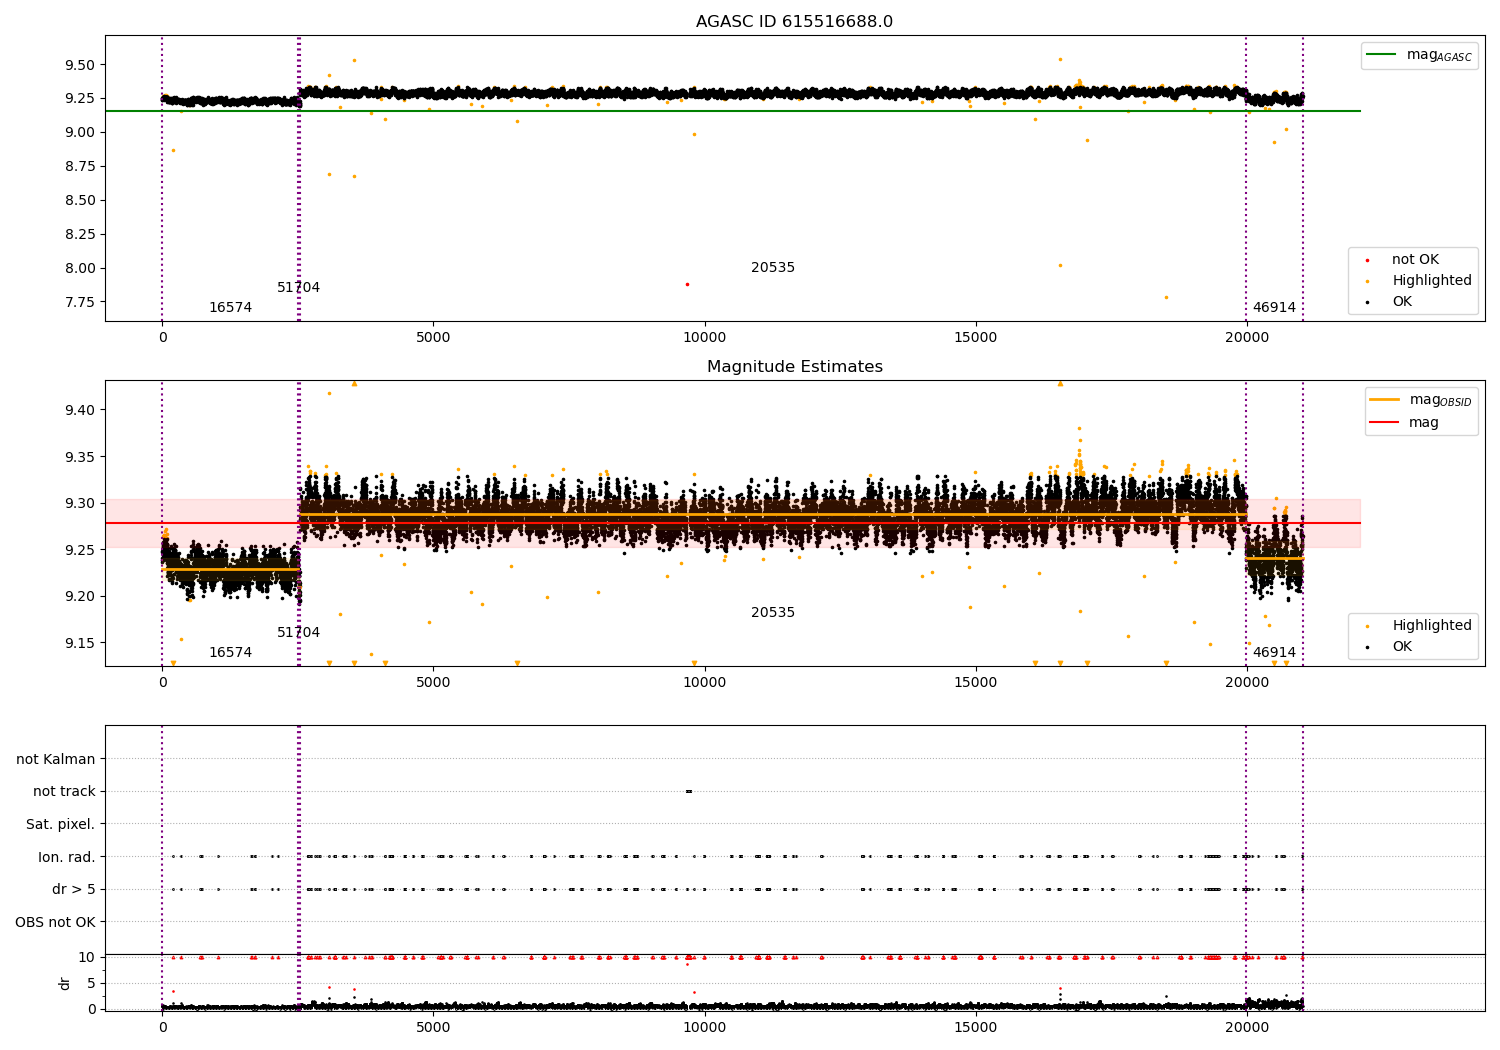Click the 'Magnitude Estimates' plot title
The image size is (1500, 1050).
pyautogui.click(x=794, y=367)
